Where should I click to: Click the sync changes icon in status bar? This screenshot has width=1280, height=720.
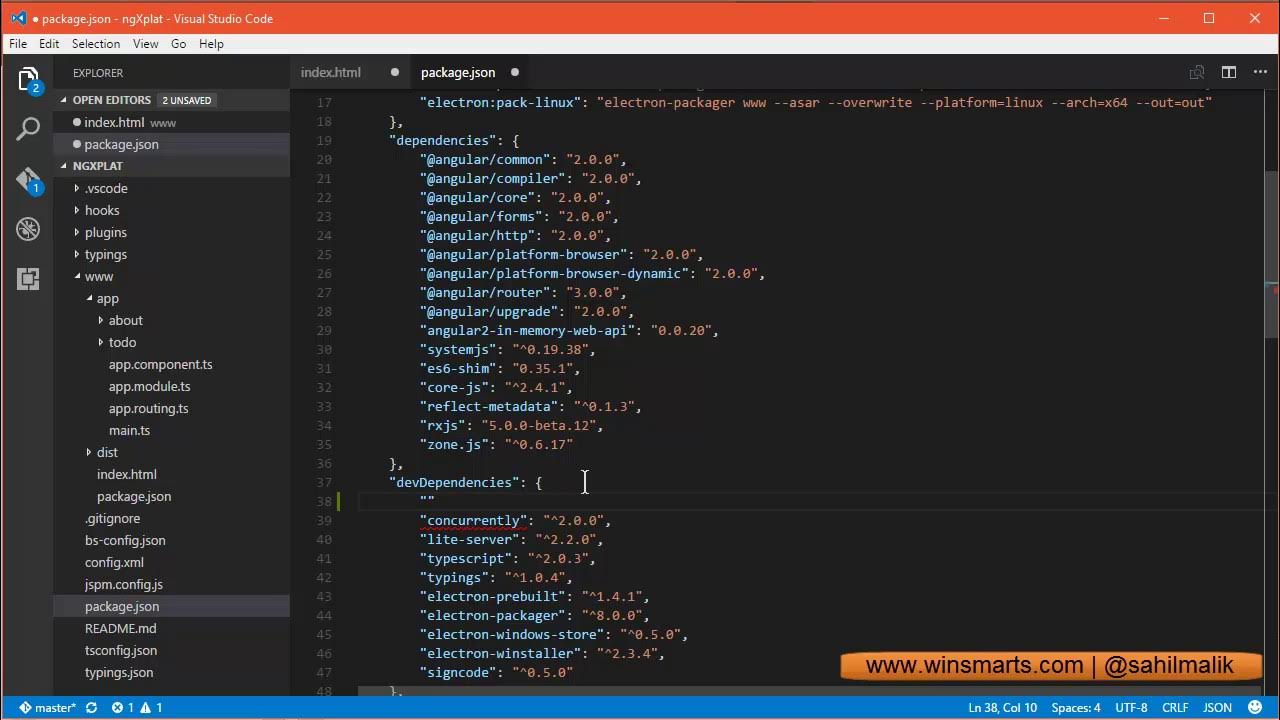[91, 708]
